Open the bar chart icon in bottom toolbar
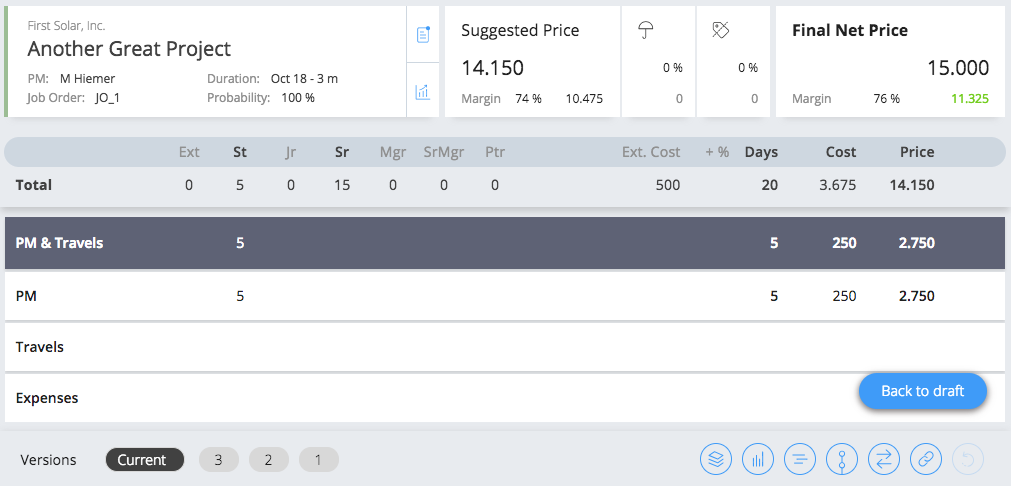The width and height of the screenshot is (1011, 486). 758,460
